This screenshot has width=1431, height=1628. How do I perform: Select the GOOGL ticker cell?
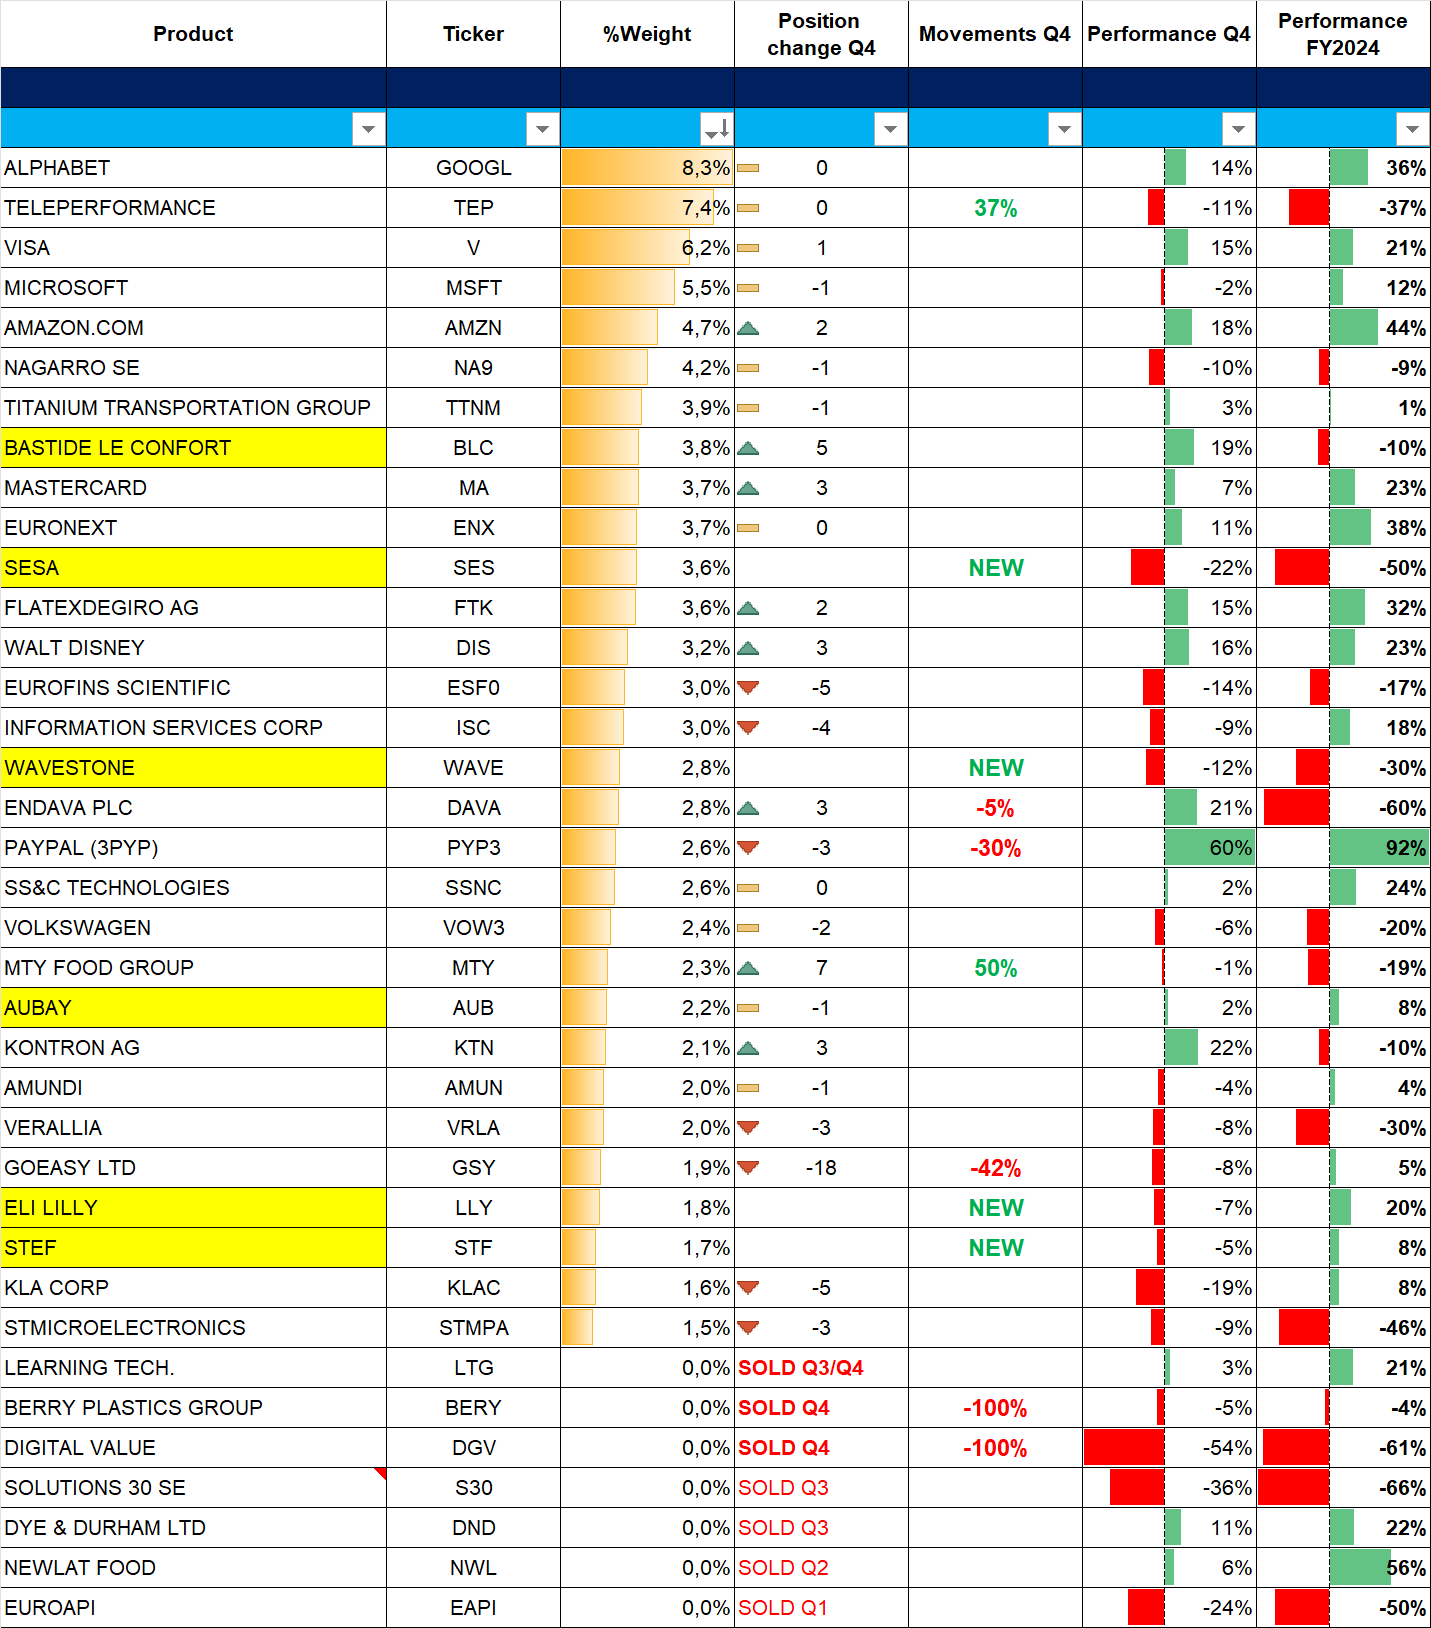pyautogui.click(x=474, y=168)
